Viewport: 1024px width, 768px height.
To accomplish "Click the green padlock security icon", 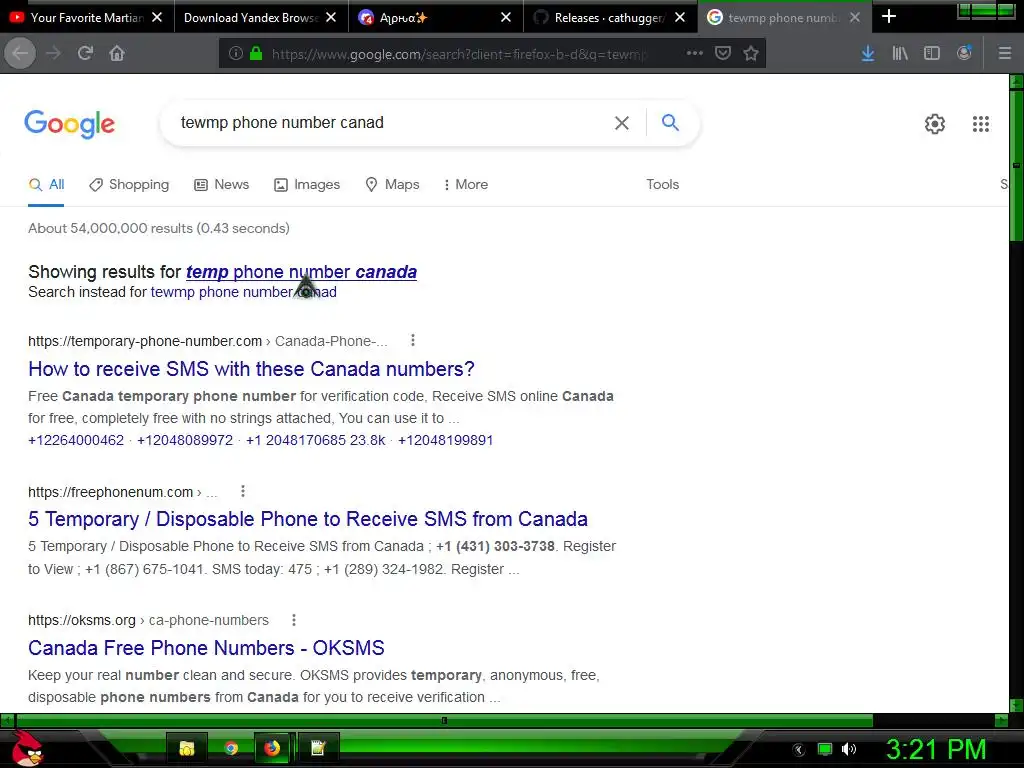I will click(x=256, y=54).
